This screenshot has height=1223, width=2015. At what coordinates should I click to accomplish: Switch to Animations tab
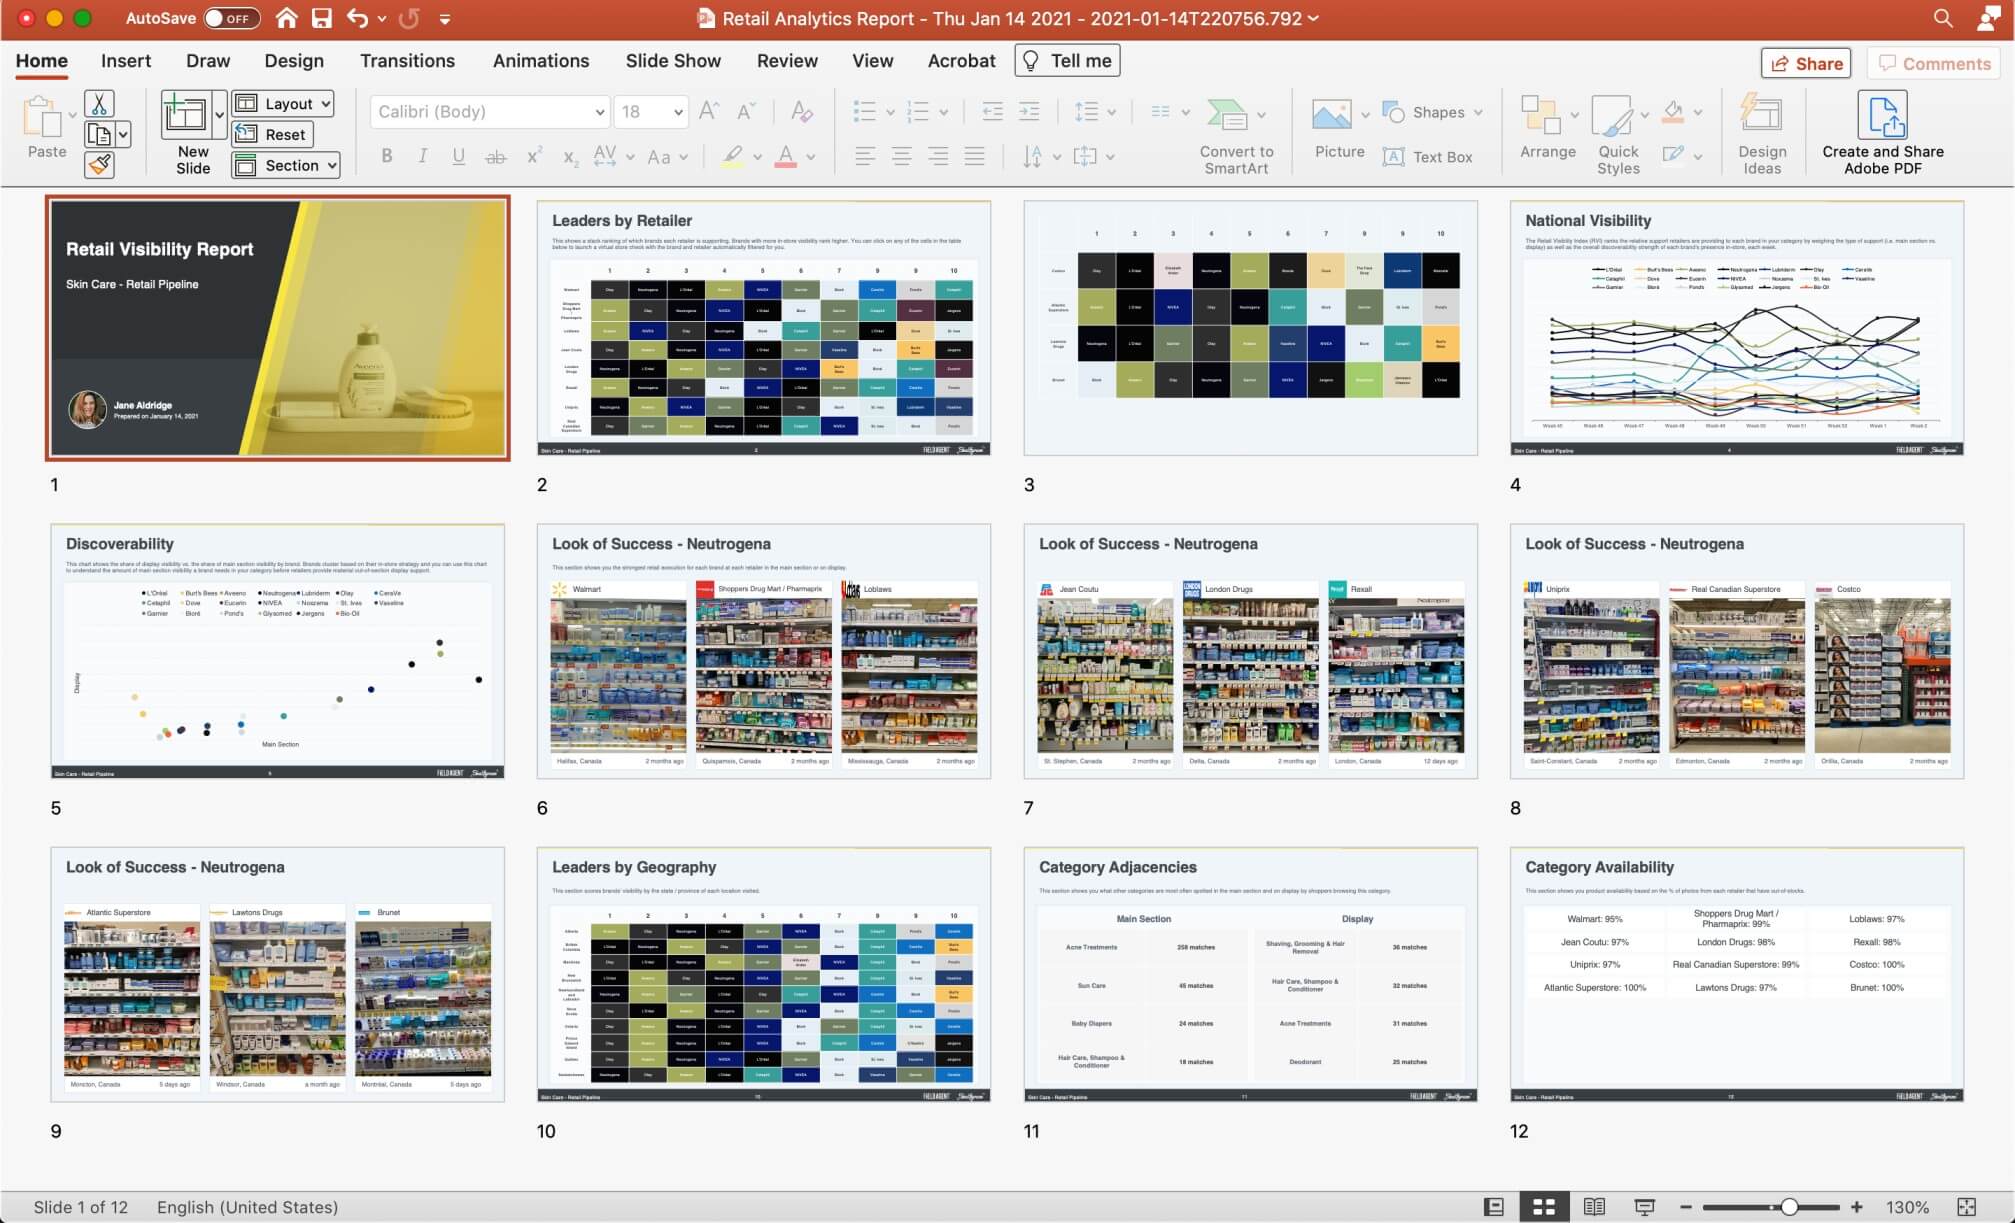click(x=541, y=61)
